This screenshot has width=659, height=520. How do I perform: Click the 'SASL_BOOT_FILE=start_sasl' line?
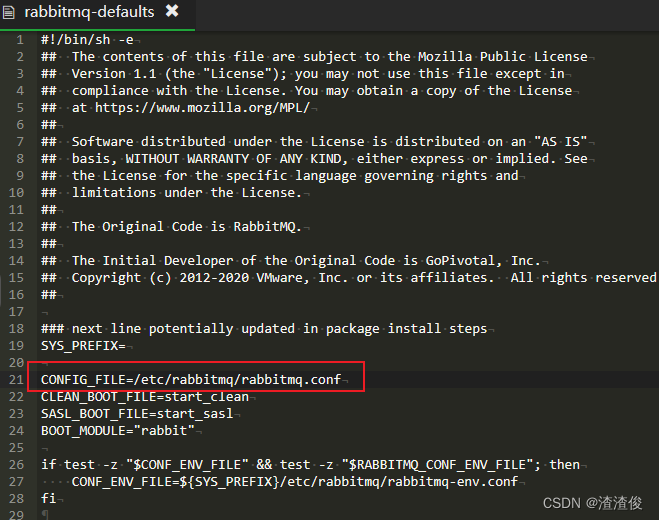pyautogui.click(x=137, y=414)
